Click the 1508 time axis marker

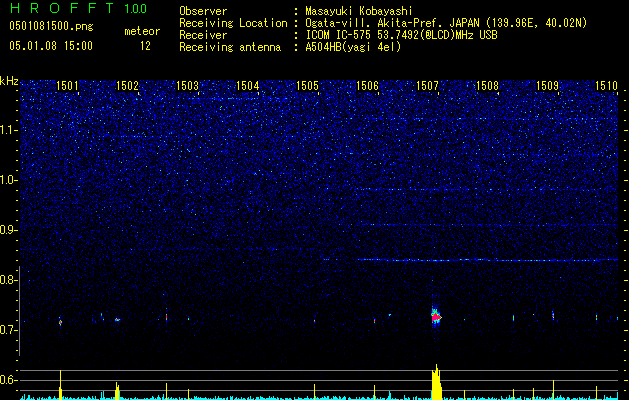coord(487,85)
